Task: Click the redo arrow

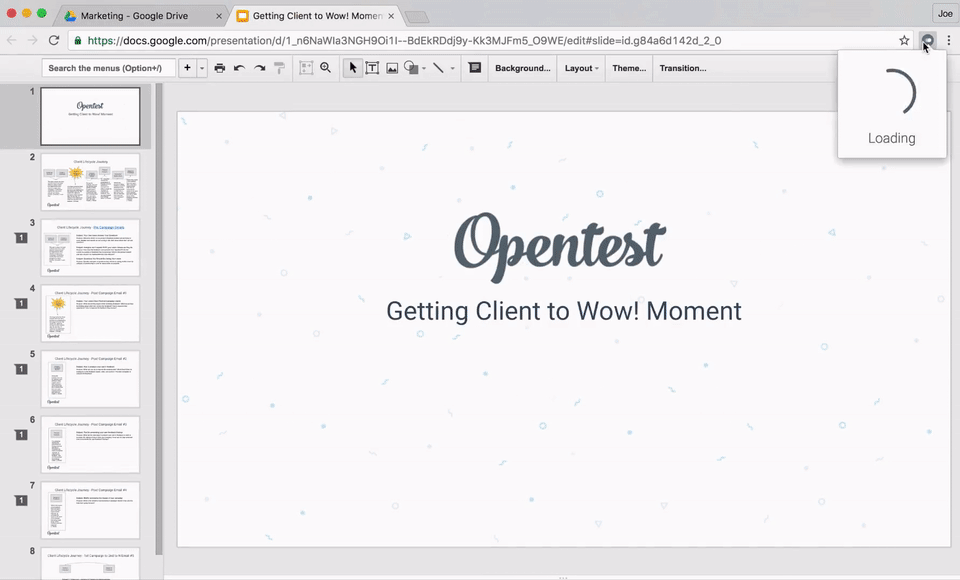Action: 260,68
